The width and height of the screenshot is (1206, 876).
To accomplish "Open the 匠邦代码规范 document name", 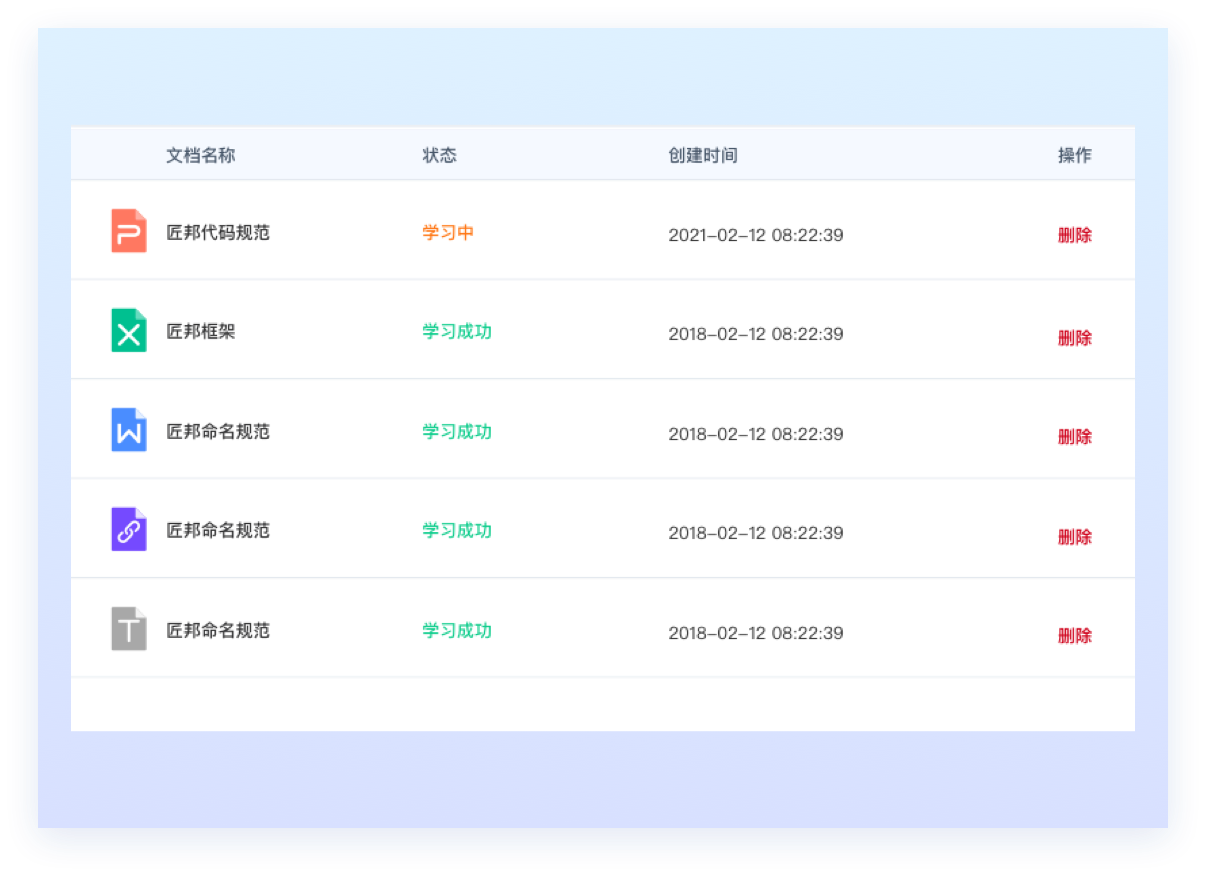I will click(218, 233).
